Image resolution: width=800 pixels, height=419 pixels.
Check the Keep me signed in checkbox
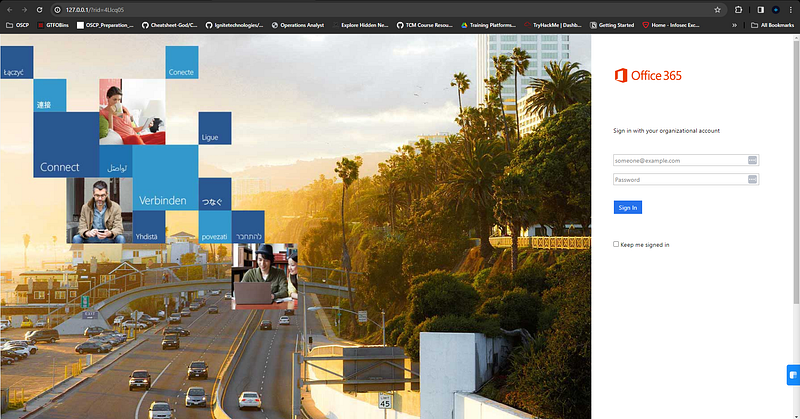(x=616, y=244)
